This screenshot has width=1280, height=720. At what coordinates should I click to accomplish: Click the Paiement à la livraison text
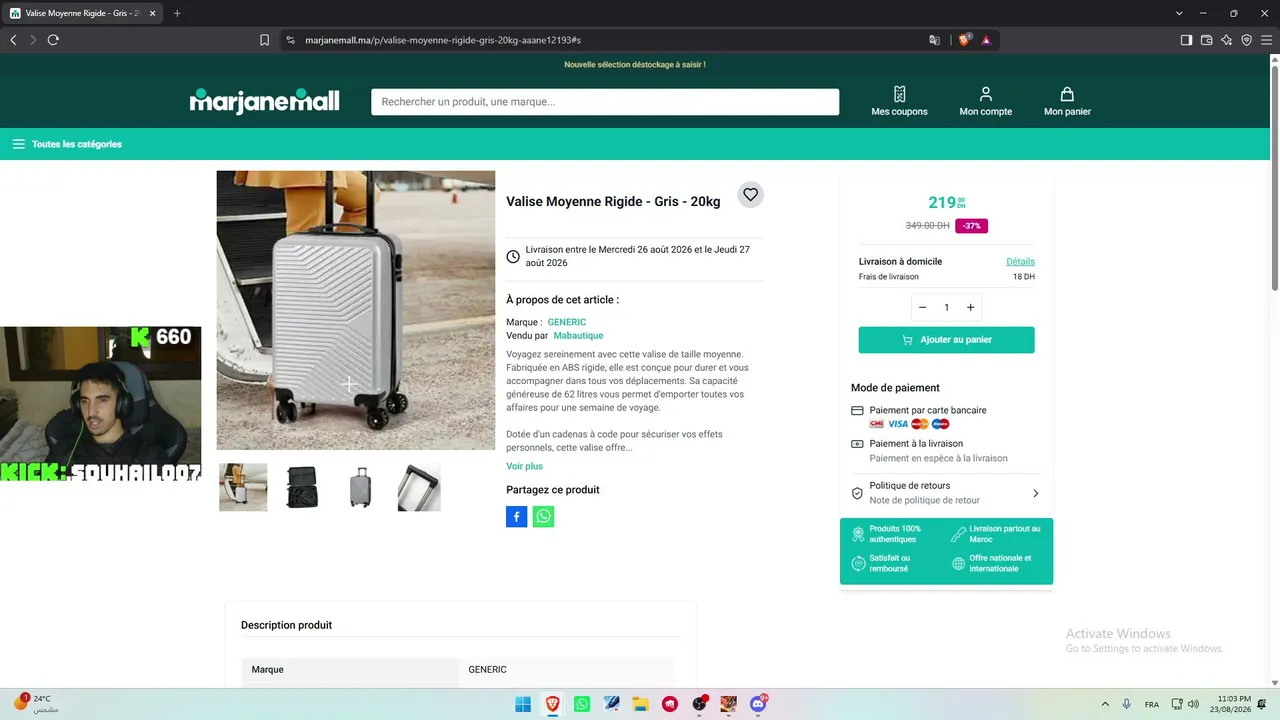tap(916, 444)
